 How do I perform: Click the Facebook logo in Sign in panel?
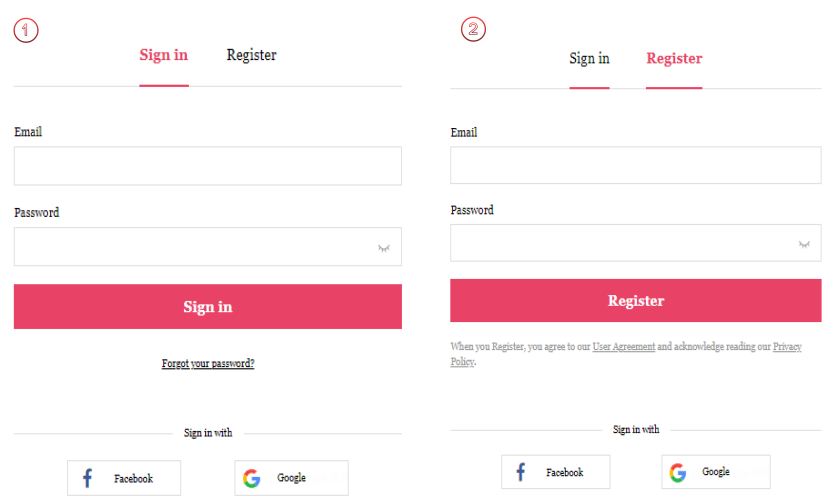tap(87, 478)
